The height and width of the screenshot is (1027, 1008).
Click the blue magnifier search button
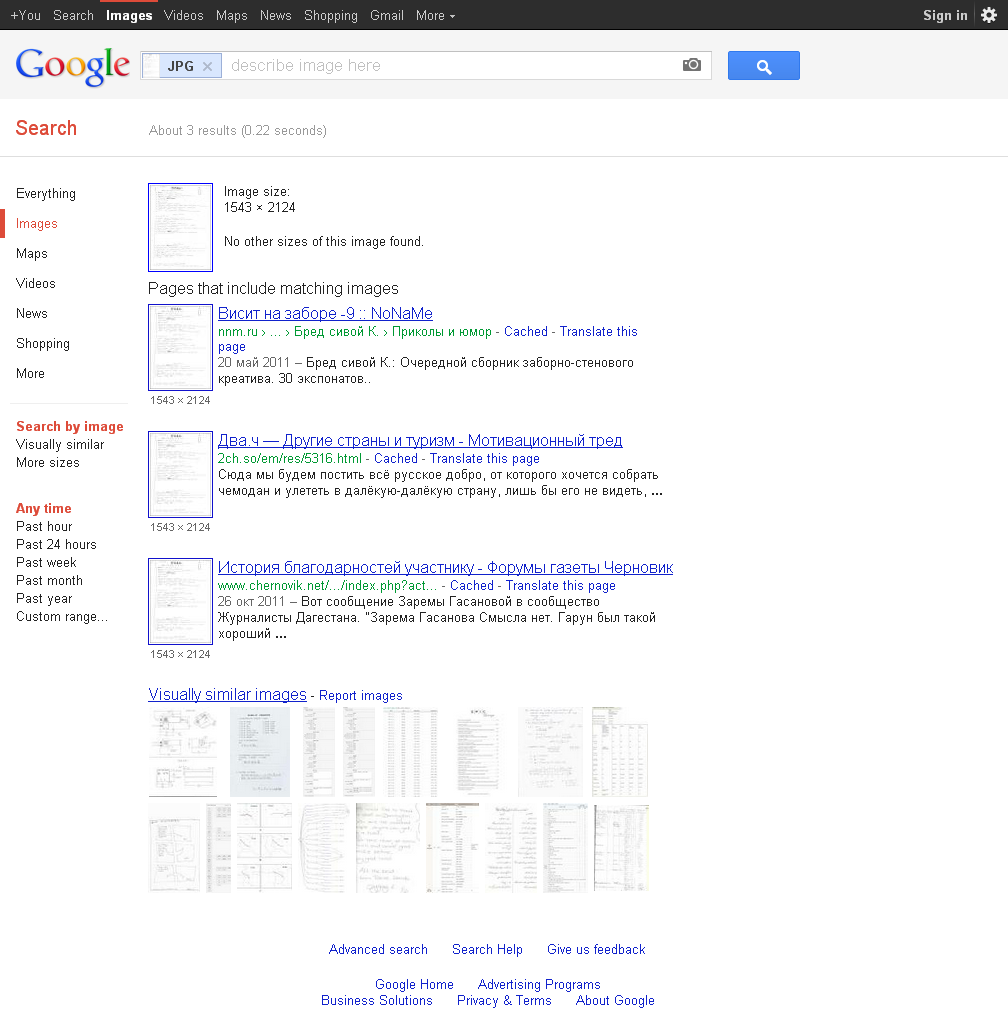click(x=764, y=65)
